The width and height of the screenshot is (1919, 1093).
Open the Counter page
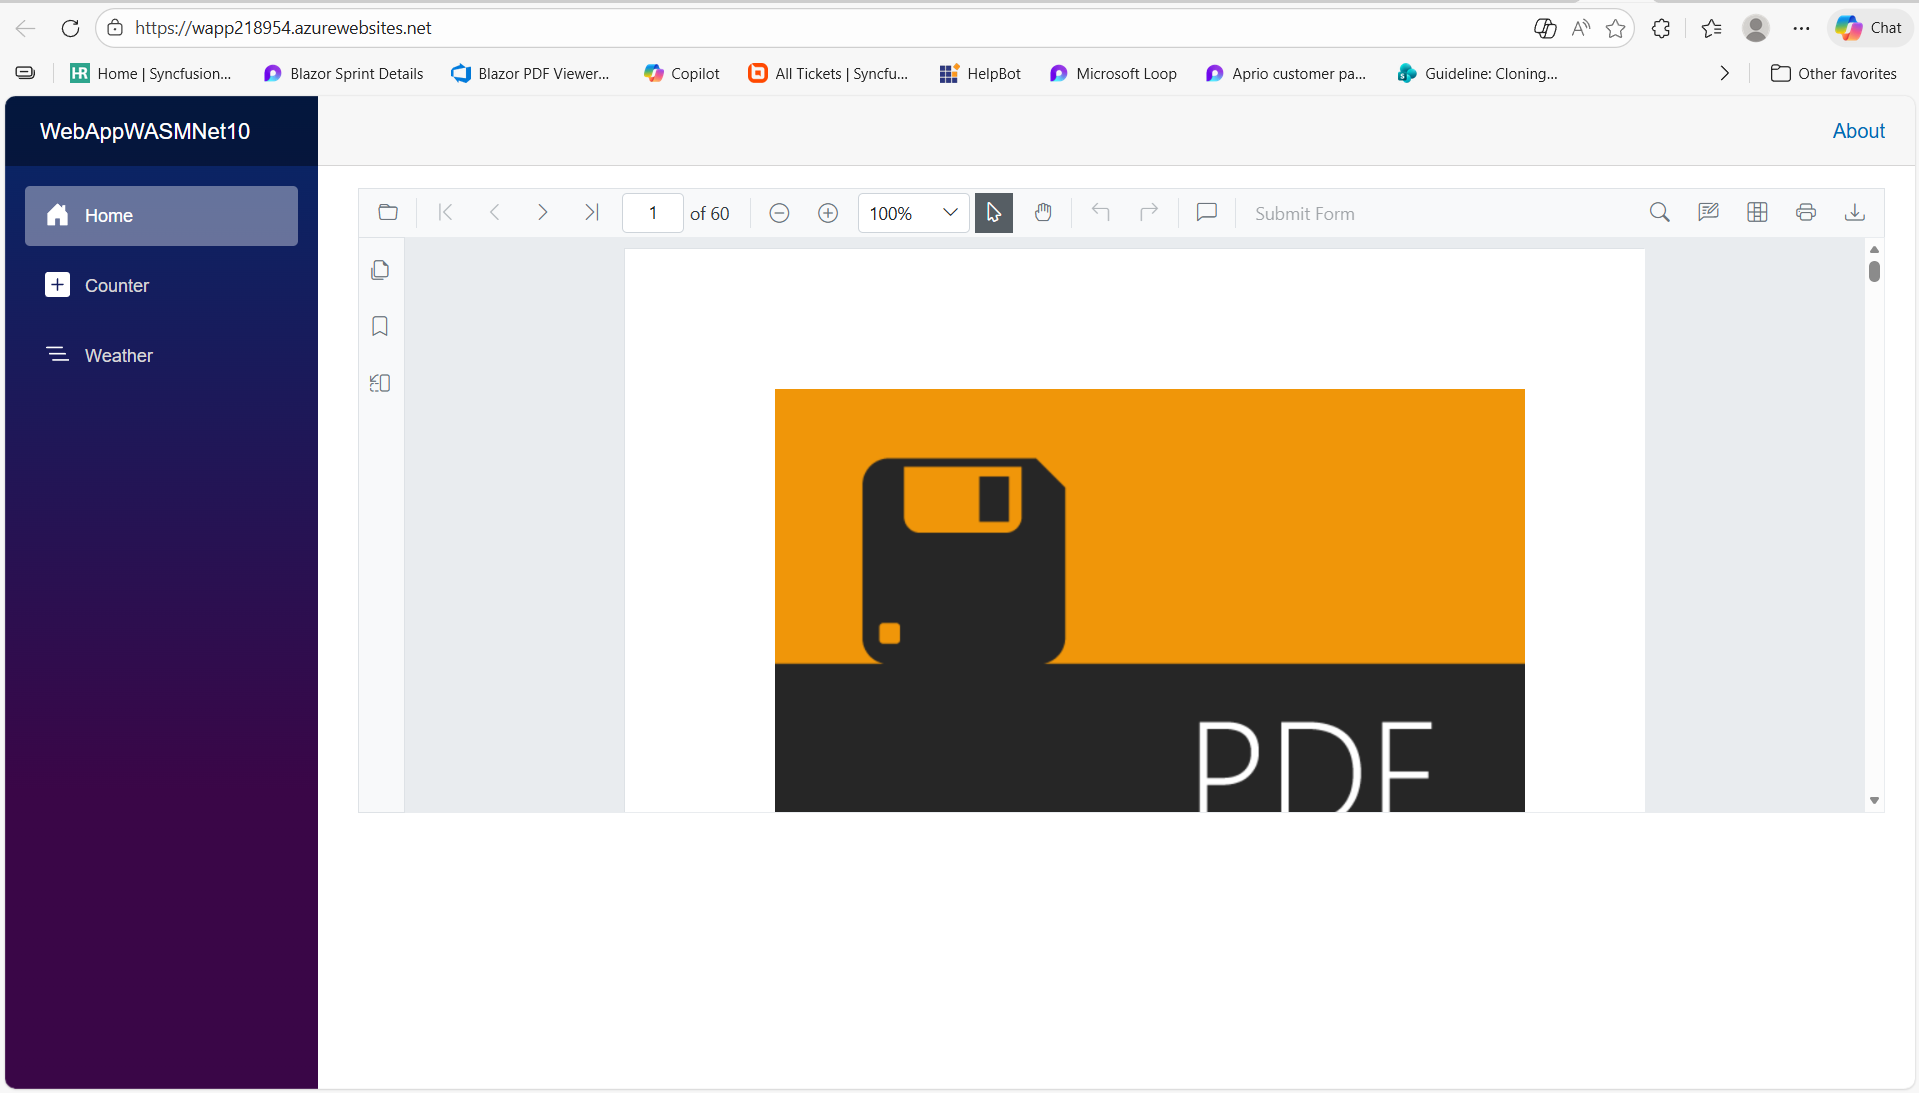click(x=161, y=286)
